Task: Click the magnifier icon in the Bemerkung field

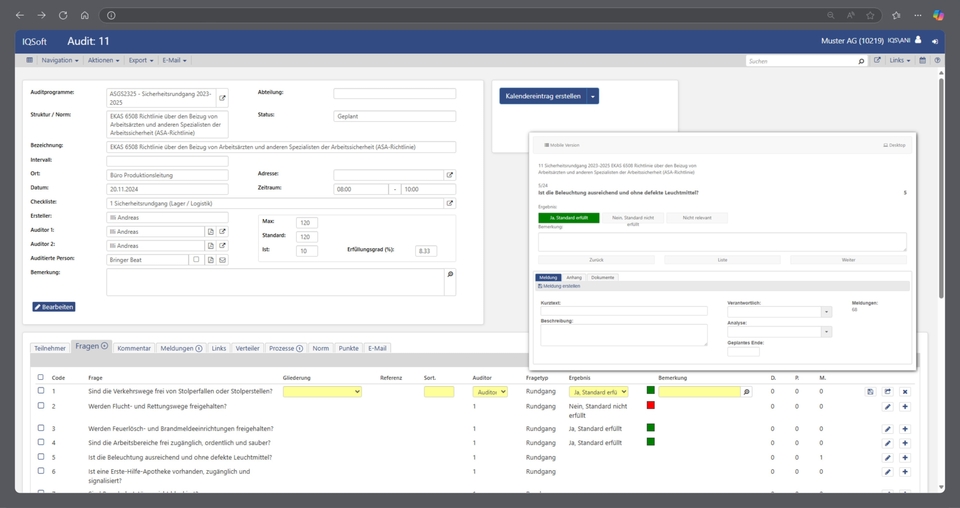Action: (x=449, y=274)
